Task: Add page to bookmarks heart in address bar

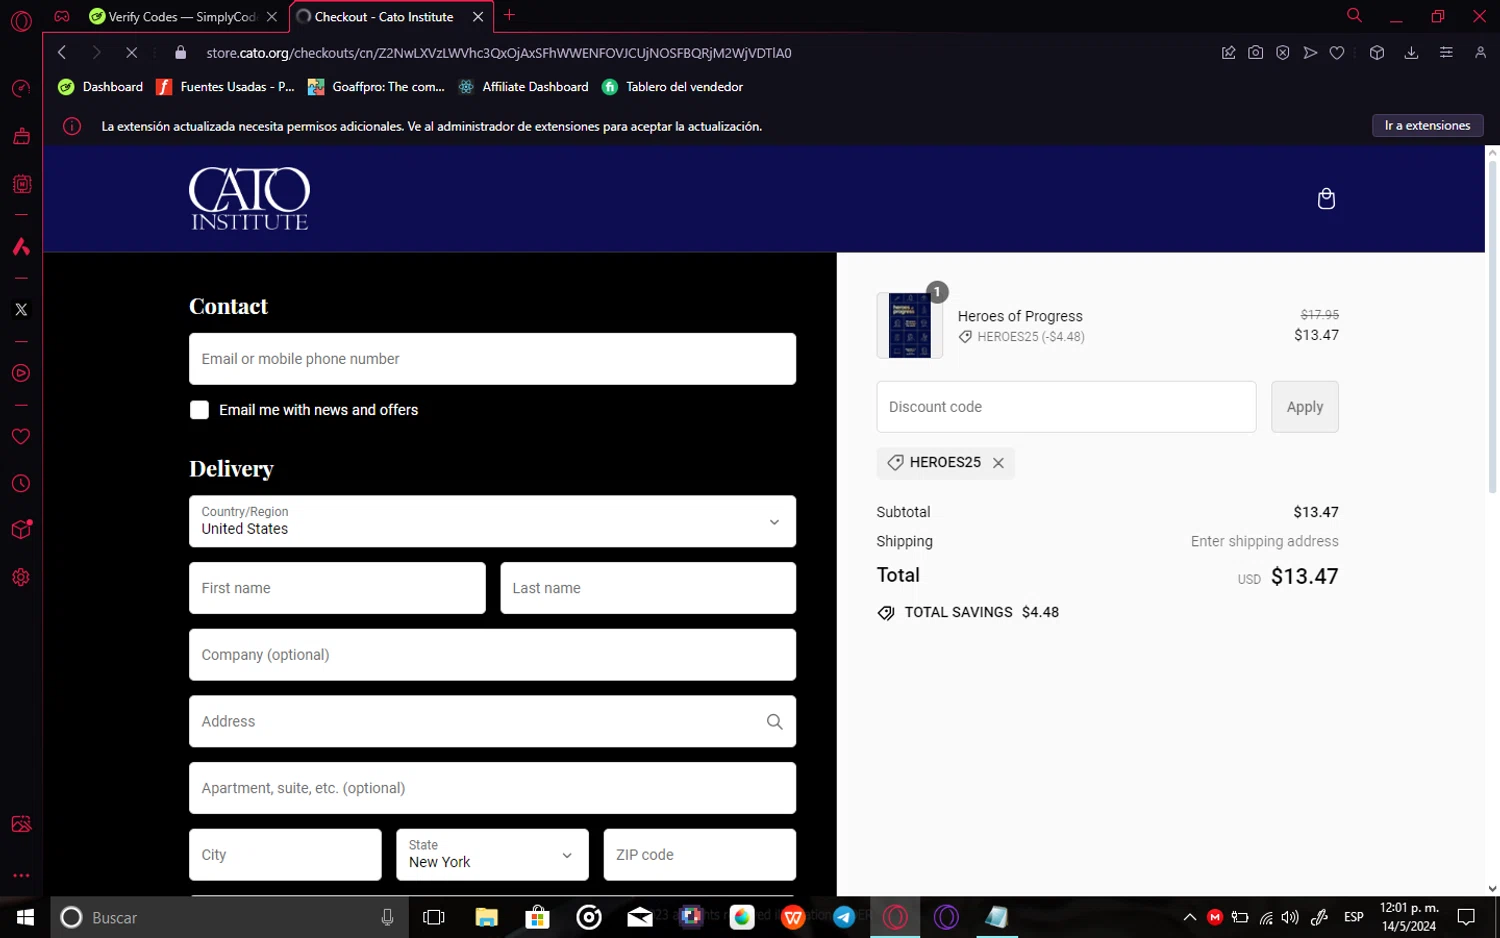Action: 1337,53
